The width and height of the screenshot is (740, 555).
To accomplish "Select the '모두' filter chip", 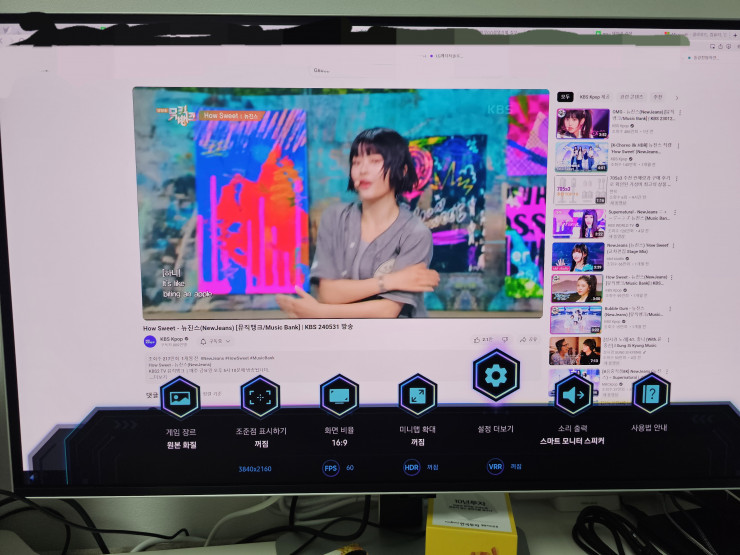I will click(x=565, y=97).
